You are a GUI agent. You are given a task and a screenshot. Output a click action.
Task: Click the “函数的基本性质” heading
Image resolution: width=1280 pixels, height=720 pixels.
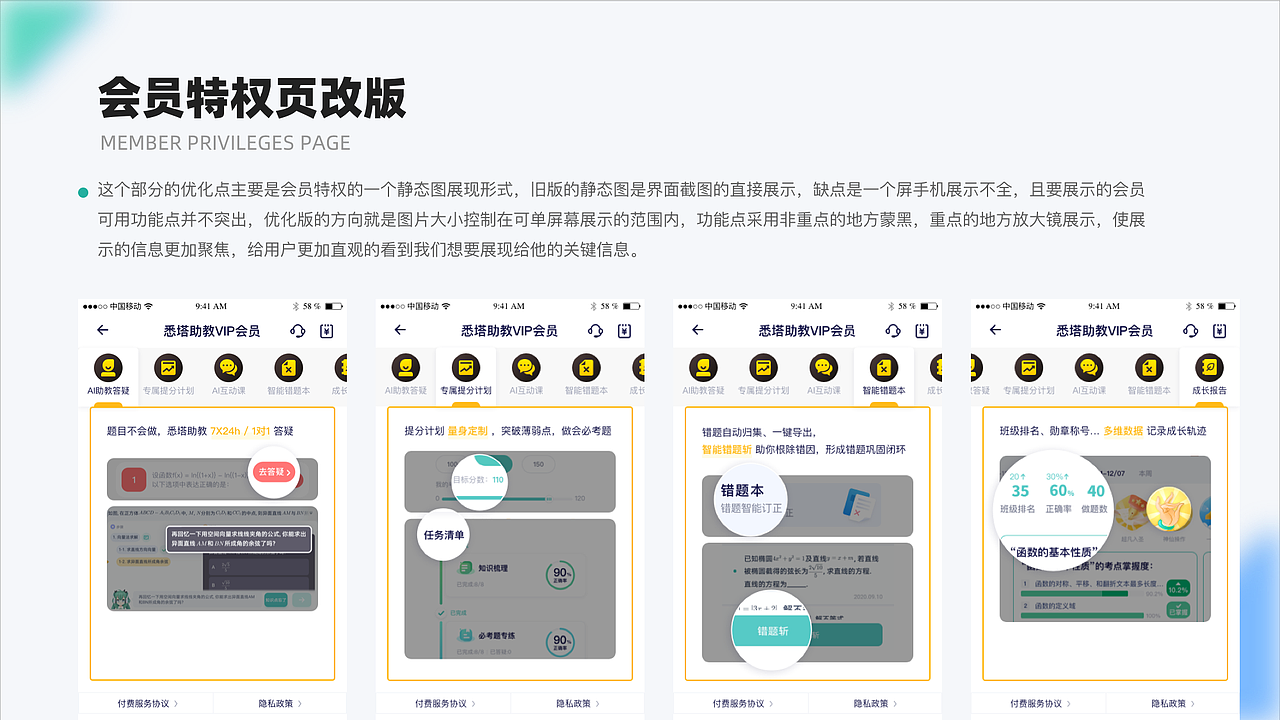pos(1054,552)
